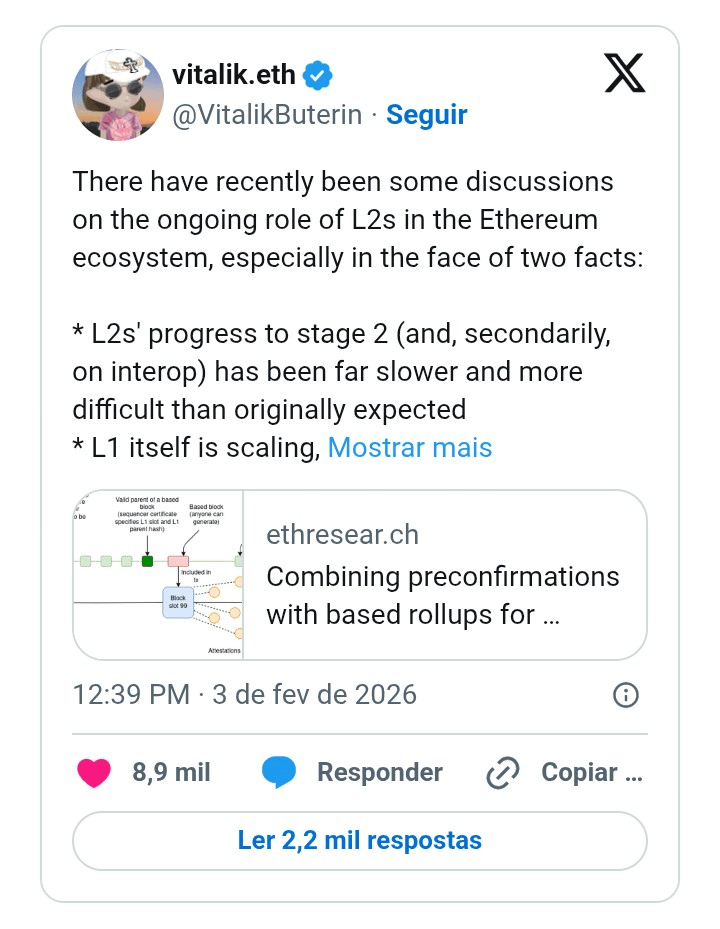
Task: Expand the tweet with Mostrar mais
Action: pyautogui.click(x=409, y=447)
